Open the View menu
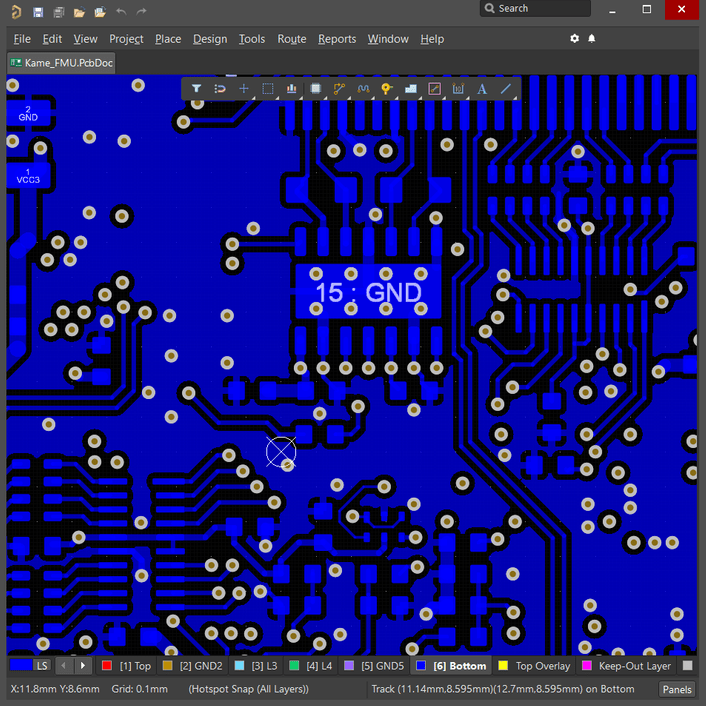This screenshot has width=706, height=706. [86, 39]
